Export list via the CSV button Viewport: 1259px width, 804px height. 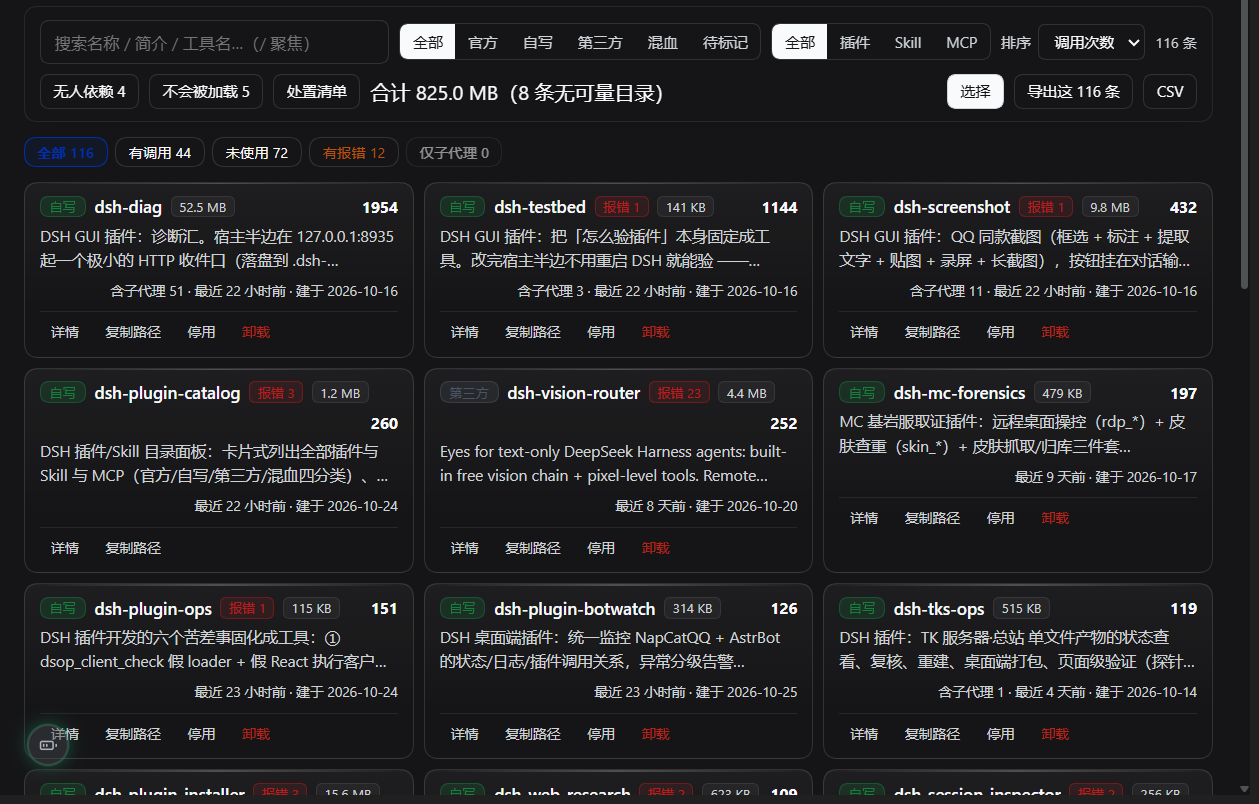click(x=1170, y=92)
